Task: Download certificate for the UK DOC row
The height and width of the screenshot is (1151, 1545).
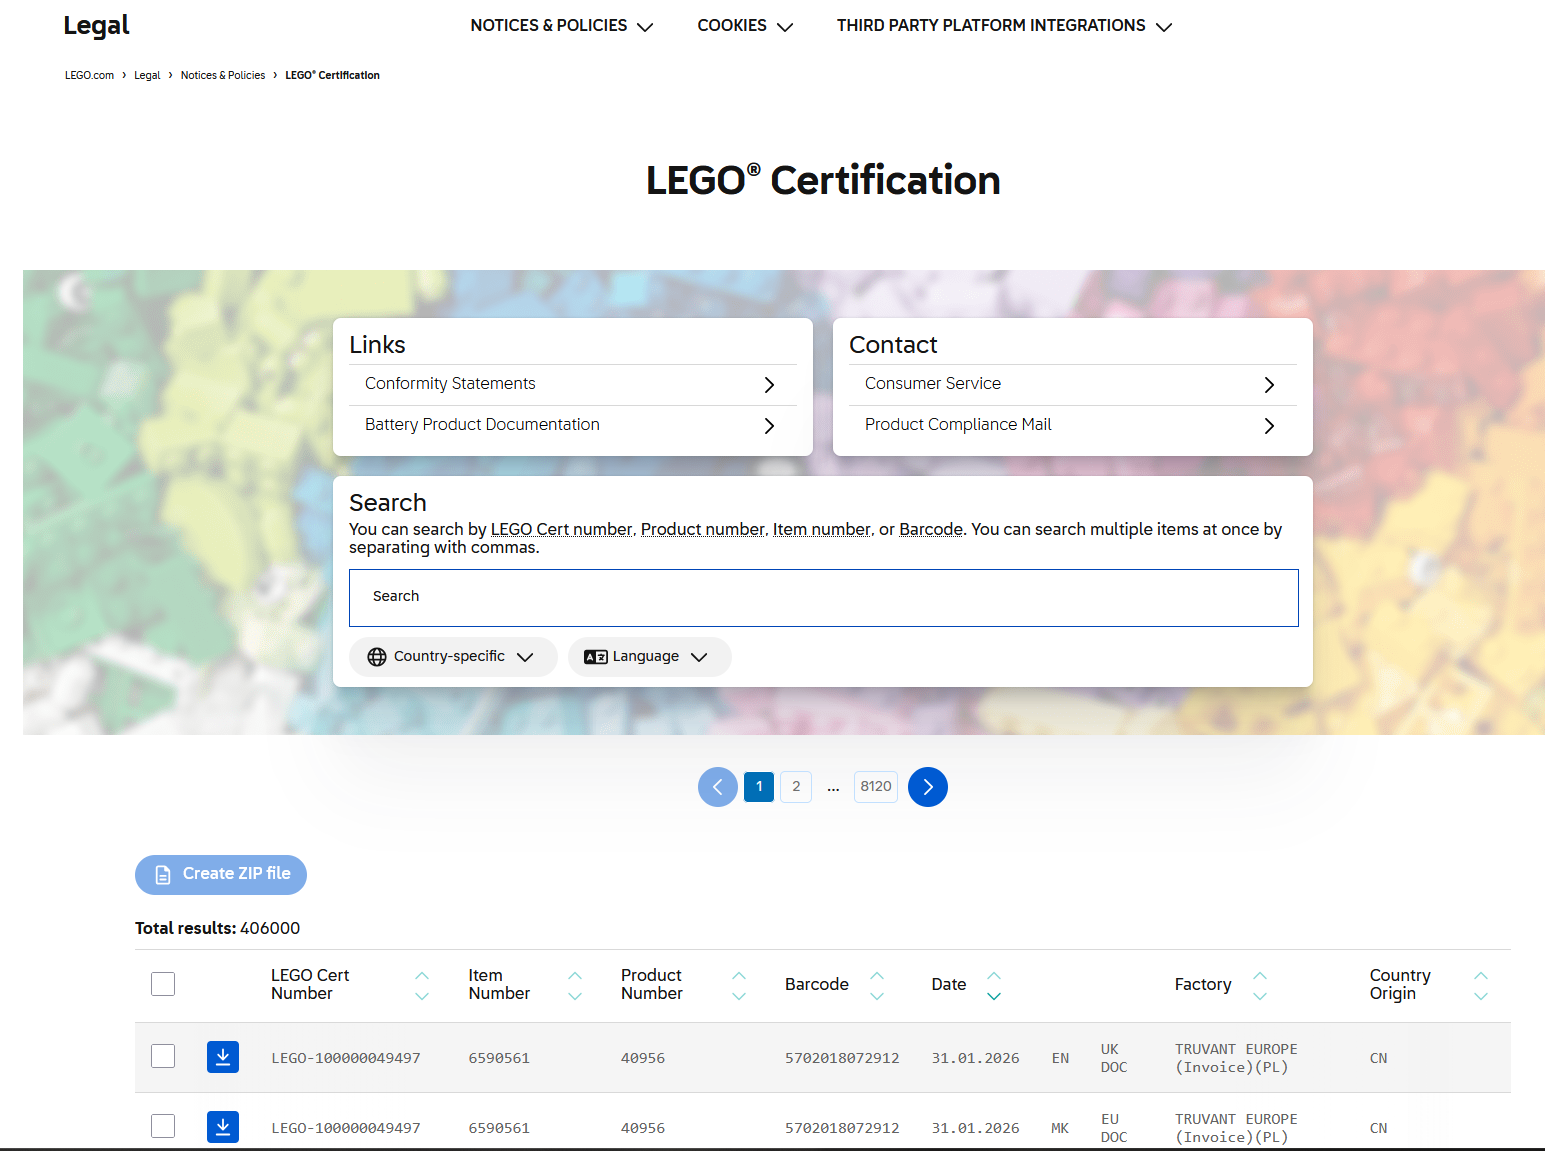Action: click(x=223, y=1057)
